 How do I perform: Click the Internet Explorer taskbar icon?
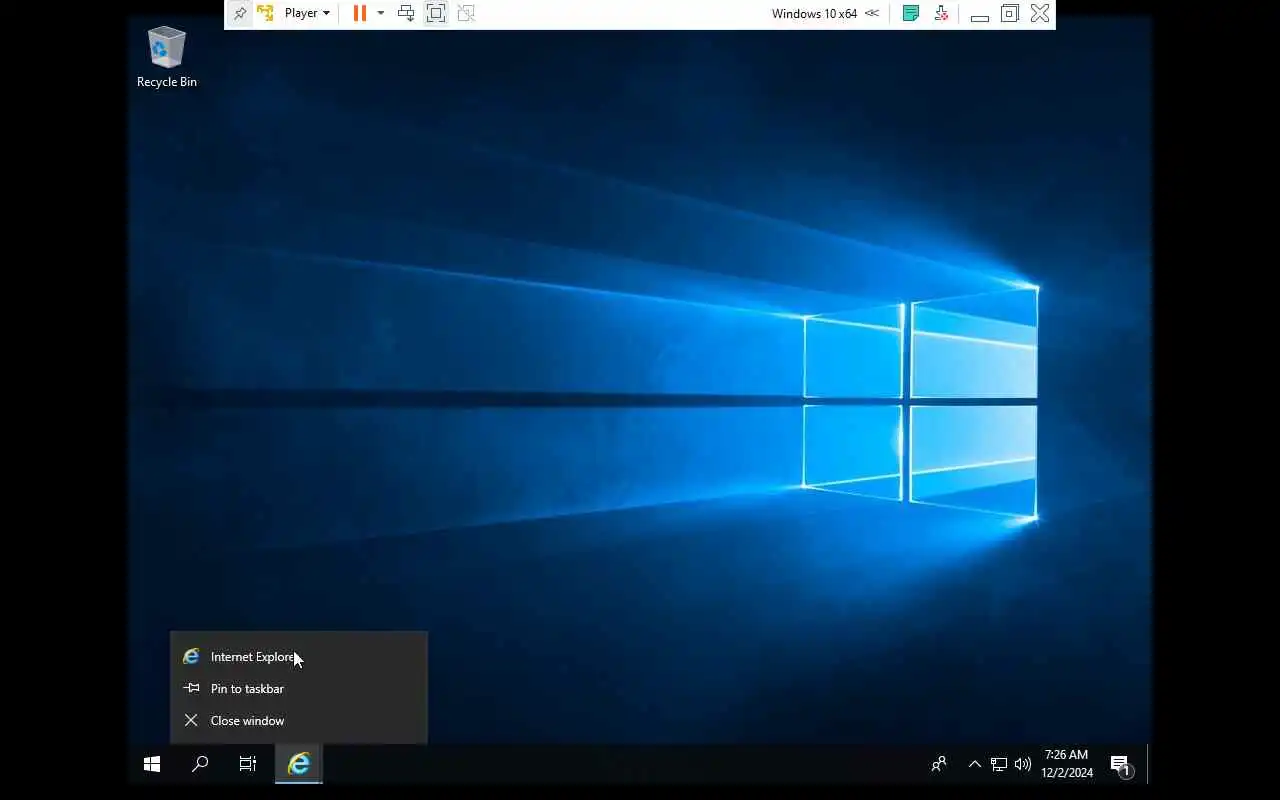[x=299, y=764]
